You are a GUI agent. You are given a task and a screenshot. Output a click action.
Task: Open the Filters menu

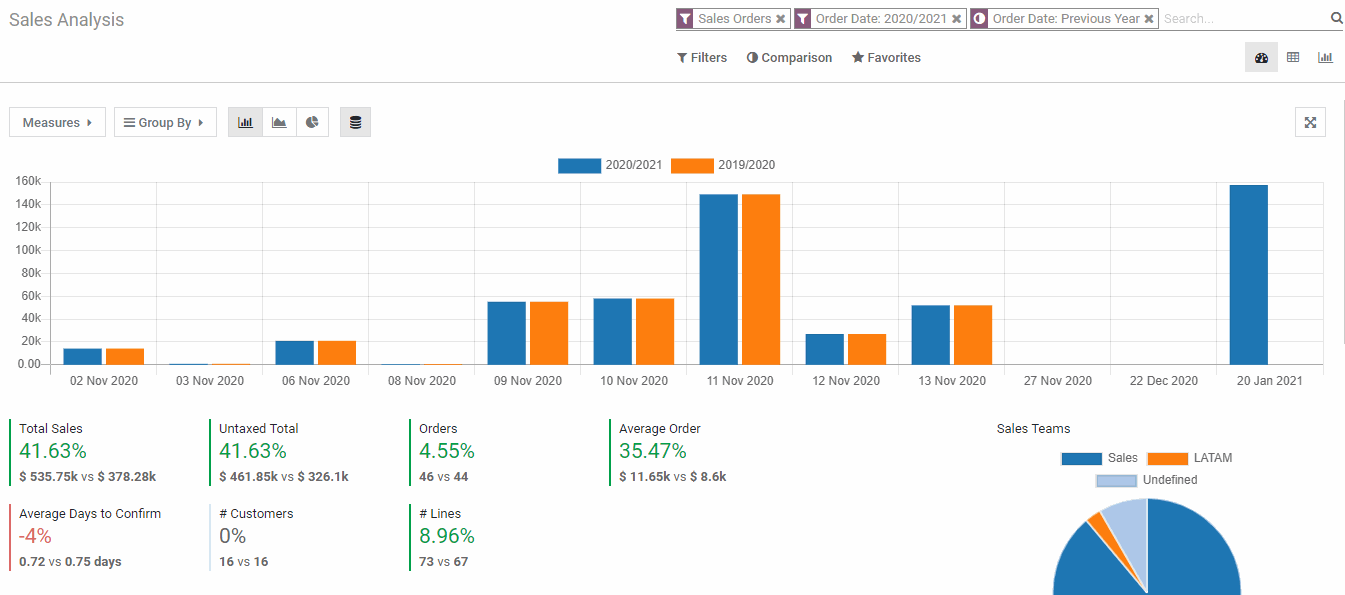coord(702,58)
